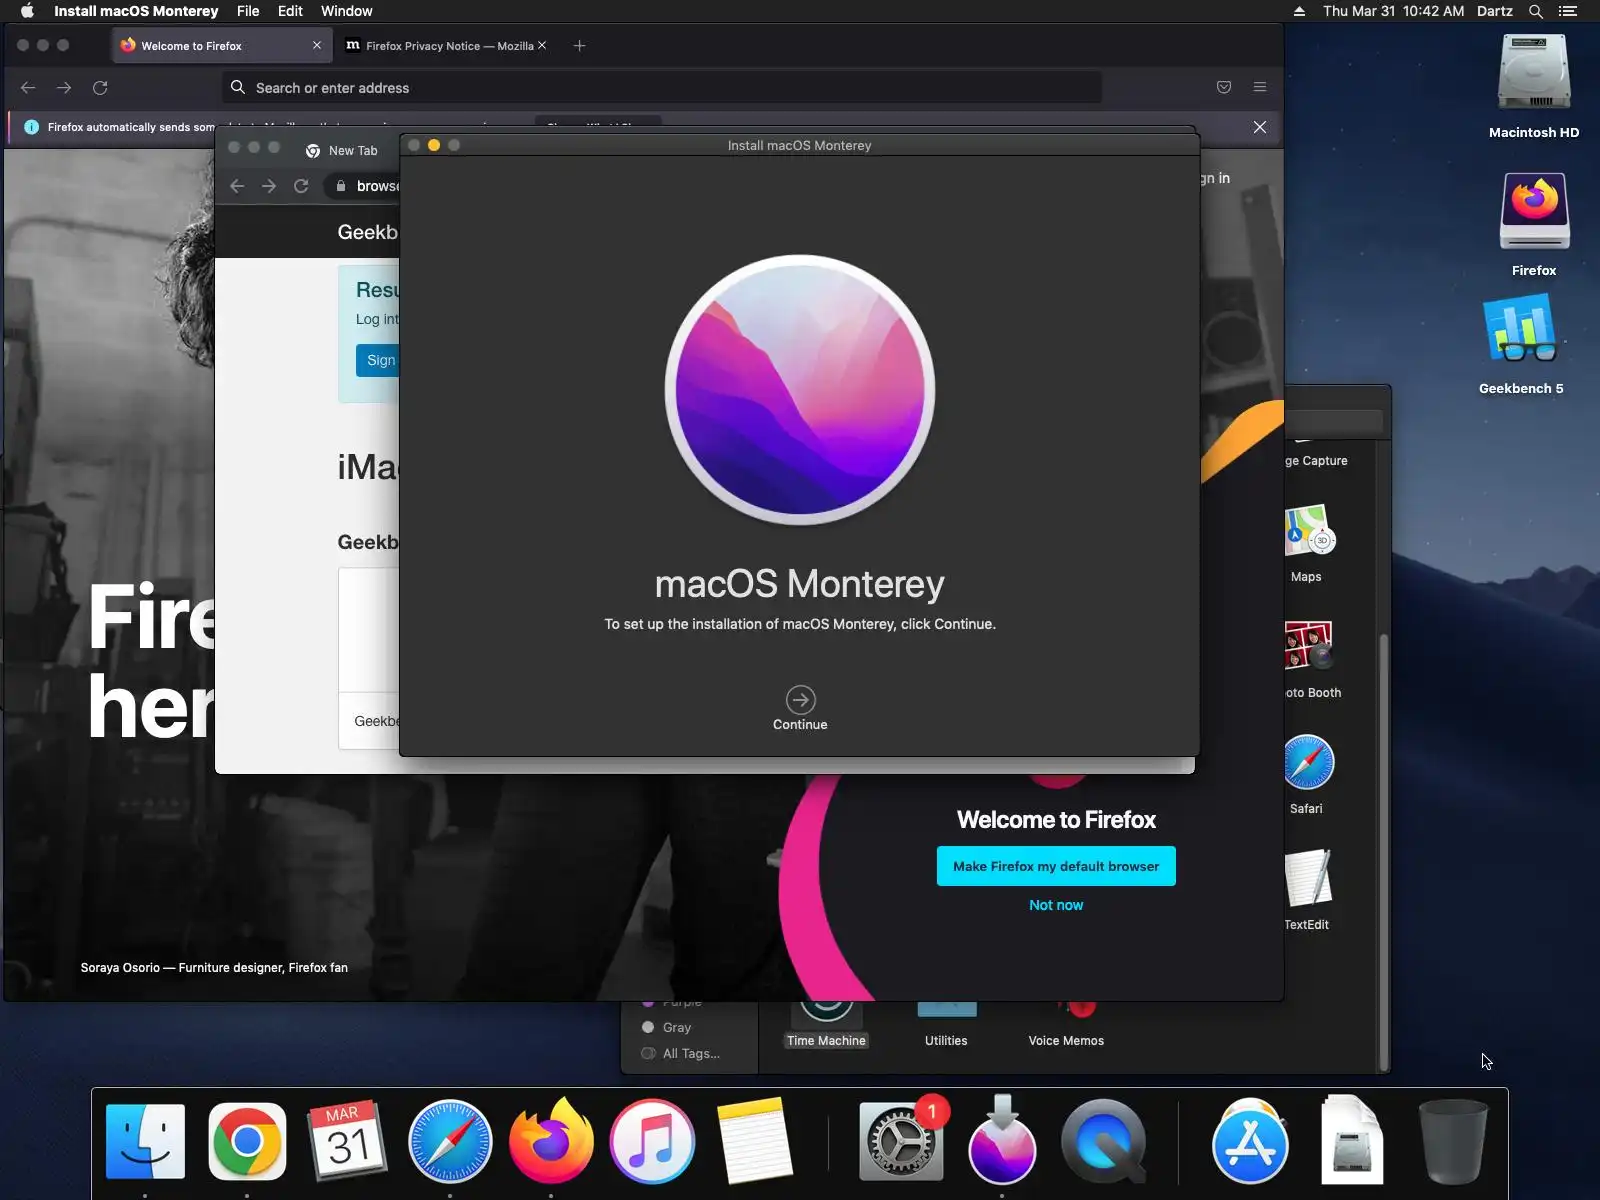1600x1200 pixels.
Task: Open the File menu
Action: tap(248, 11)
